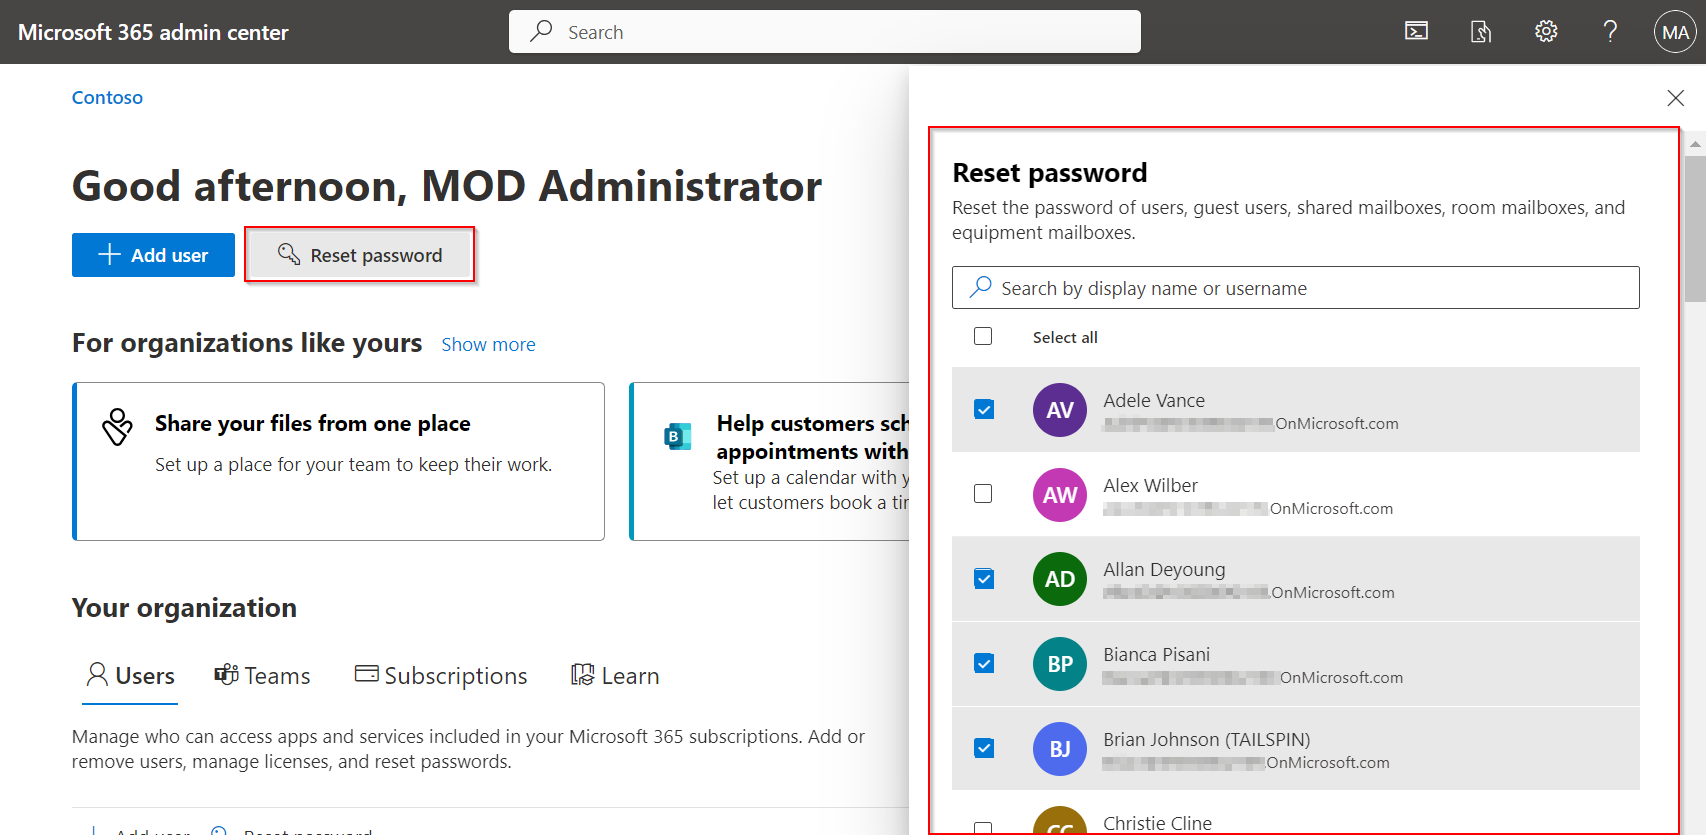Open the Help customers schedule appointments card
Screen dimensions: 1706x835
coord(769,461)
